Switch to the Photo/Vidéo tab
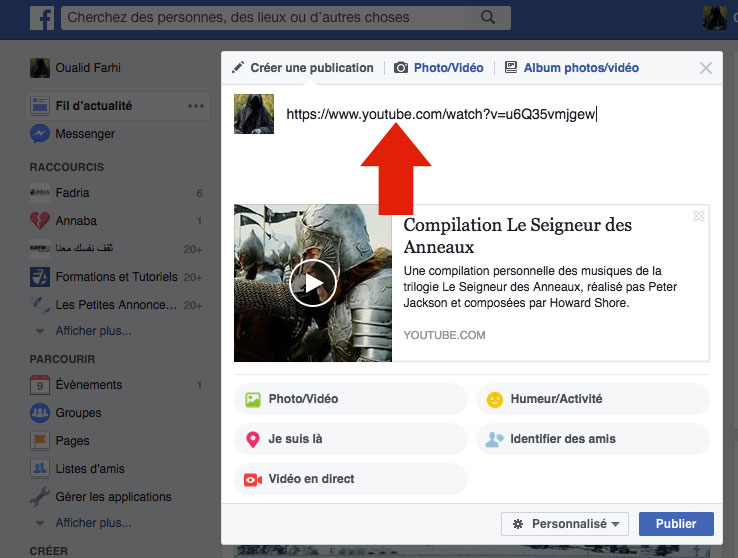The height and width of the screenshot is (558, 738). (439, 68)
